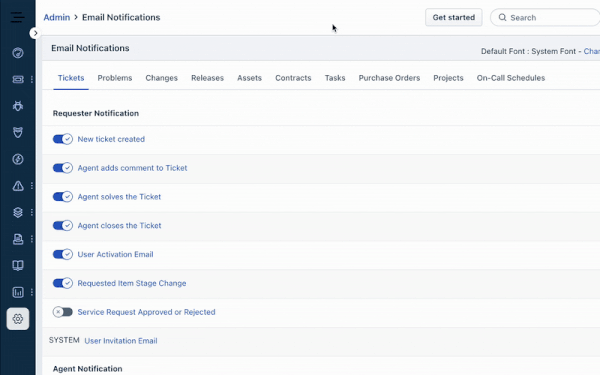Open the Solutions book icon in sidebar
The image size is (600, 375).
(18, 266)
